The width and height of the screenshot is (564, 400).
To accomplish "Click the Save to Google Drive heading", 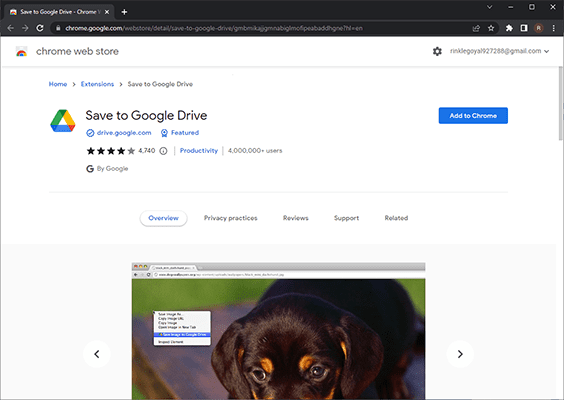I will 146,115.
